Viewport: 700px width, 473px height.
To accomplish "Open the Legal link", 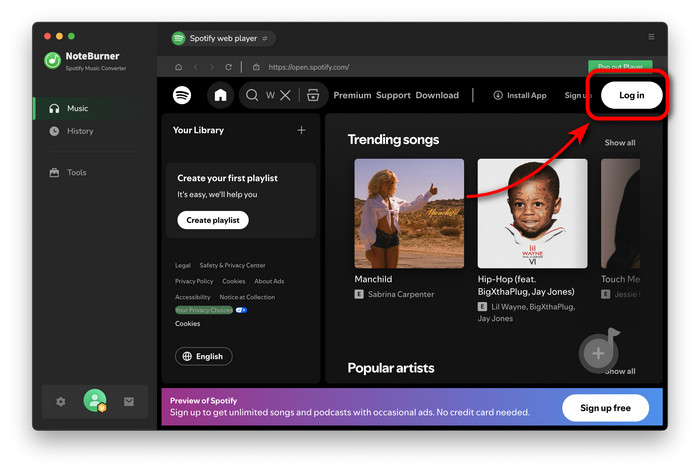I will click(183, 266).
